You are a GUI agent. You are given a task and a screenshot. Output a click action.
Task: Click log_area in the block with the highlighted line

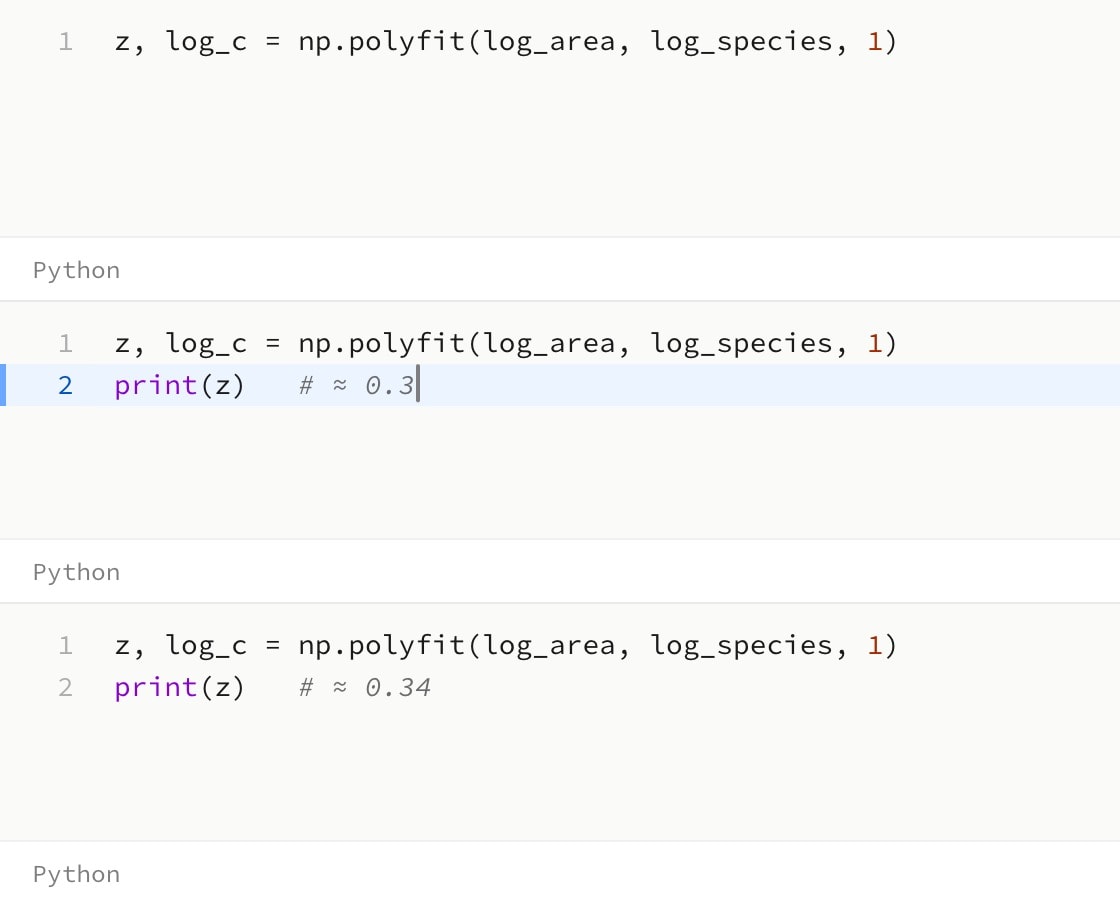(x=549, y=343)
